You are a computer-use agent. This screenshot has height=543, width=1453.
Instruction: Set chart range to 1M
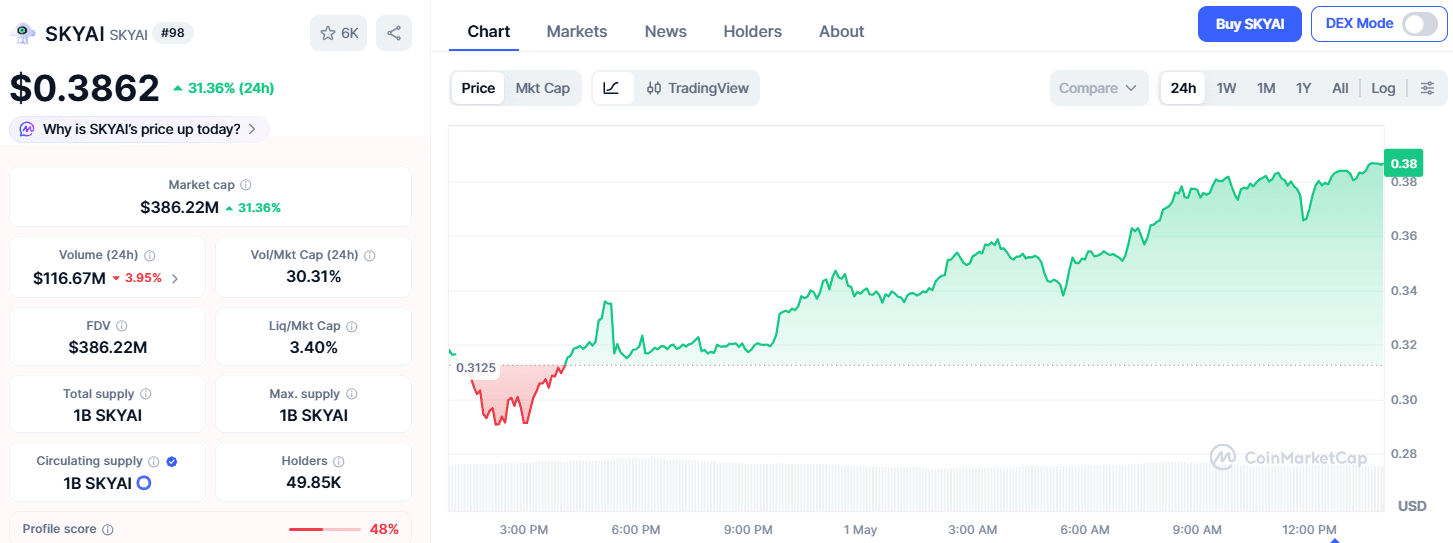point(1266,88)
